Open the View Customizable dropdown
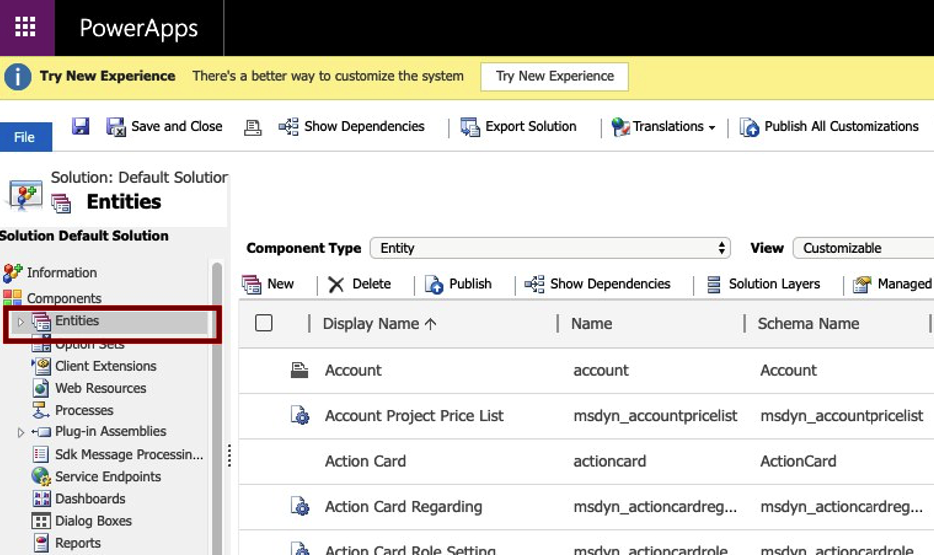This screenshot has width=934, height=555. click(863, 248)
